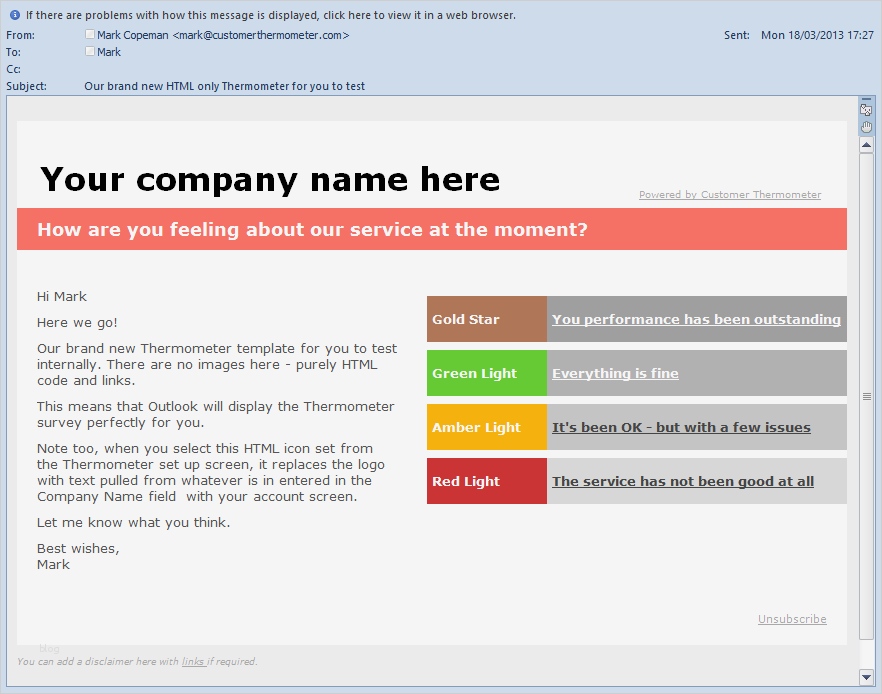
Task: Click the 'Best wishes,' sign-off text
Action: (x=78, y=548)
